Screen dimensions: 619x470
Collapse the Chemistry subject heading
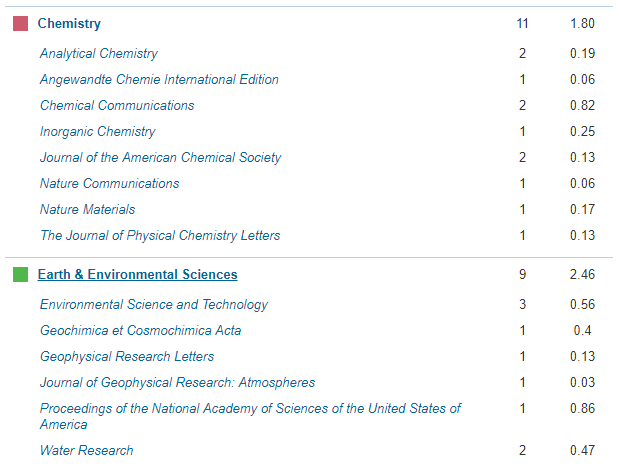pyautogui.click(x=69, y=23)
